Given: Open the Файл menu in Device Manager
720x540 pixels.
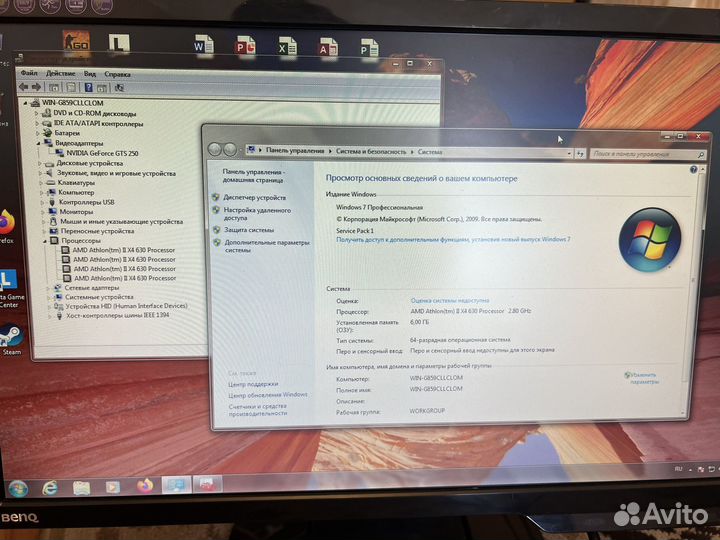Looking at the screenshot, I should pos(29,73).
